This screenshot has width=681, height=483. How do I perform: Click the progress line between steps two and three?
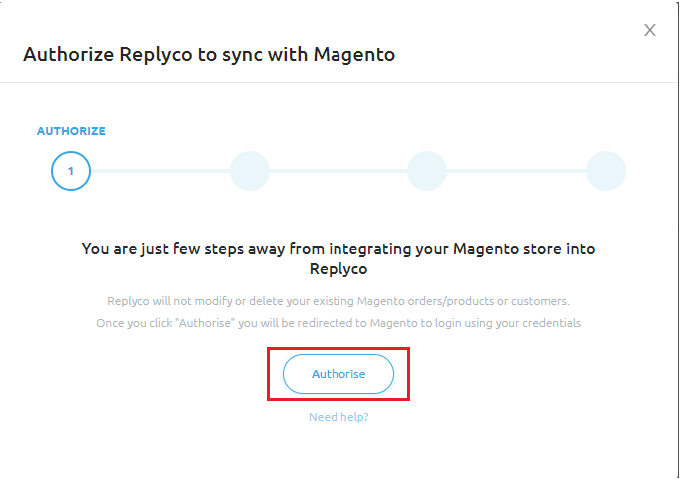[338, 171]
